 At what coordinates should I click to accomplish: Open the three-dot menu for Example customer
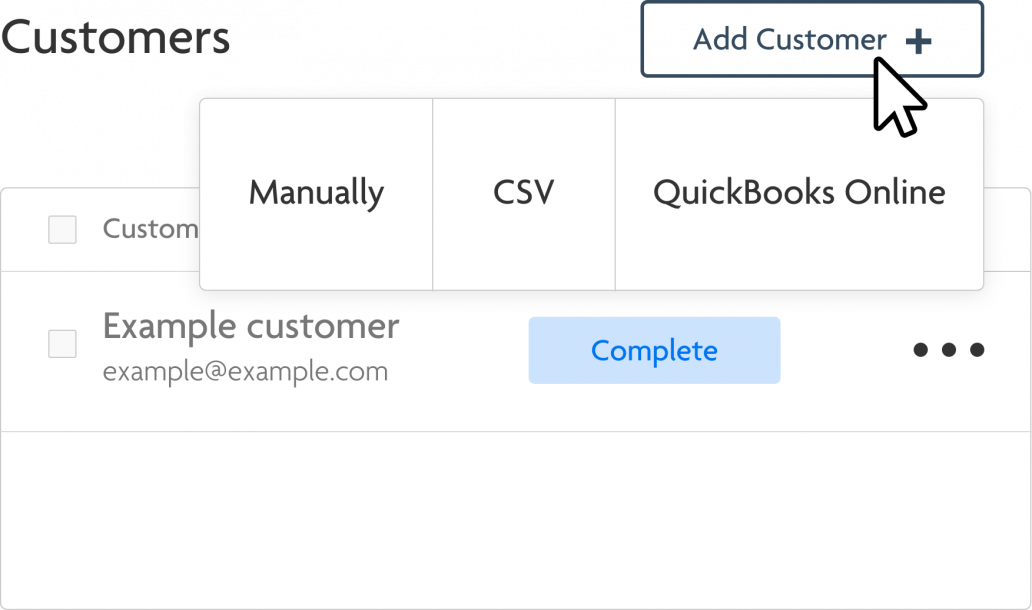pos(948,349)
